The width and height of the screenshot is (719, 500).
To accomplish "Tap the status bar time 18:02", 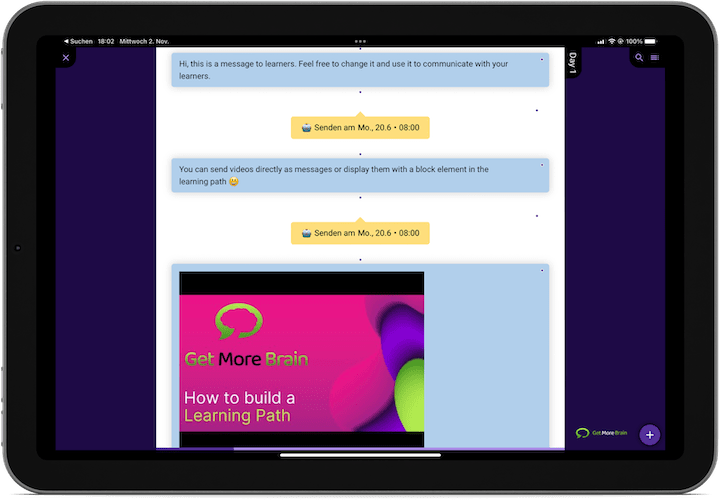I will (106, 41).
